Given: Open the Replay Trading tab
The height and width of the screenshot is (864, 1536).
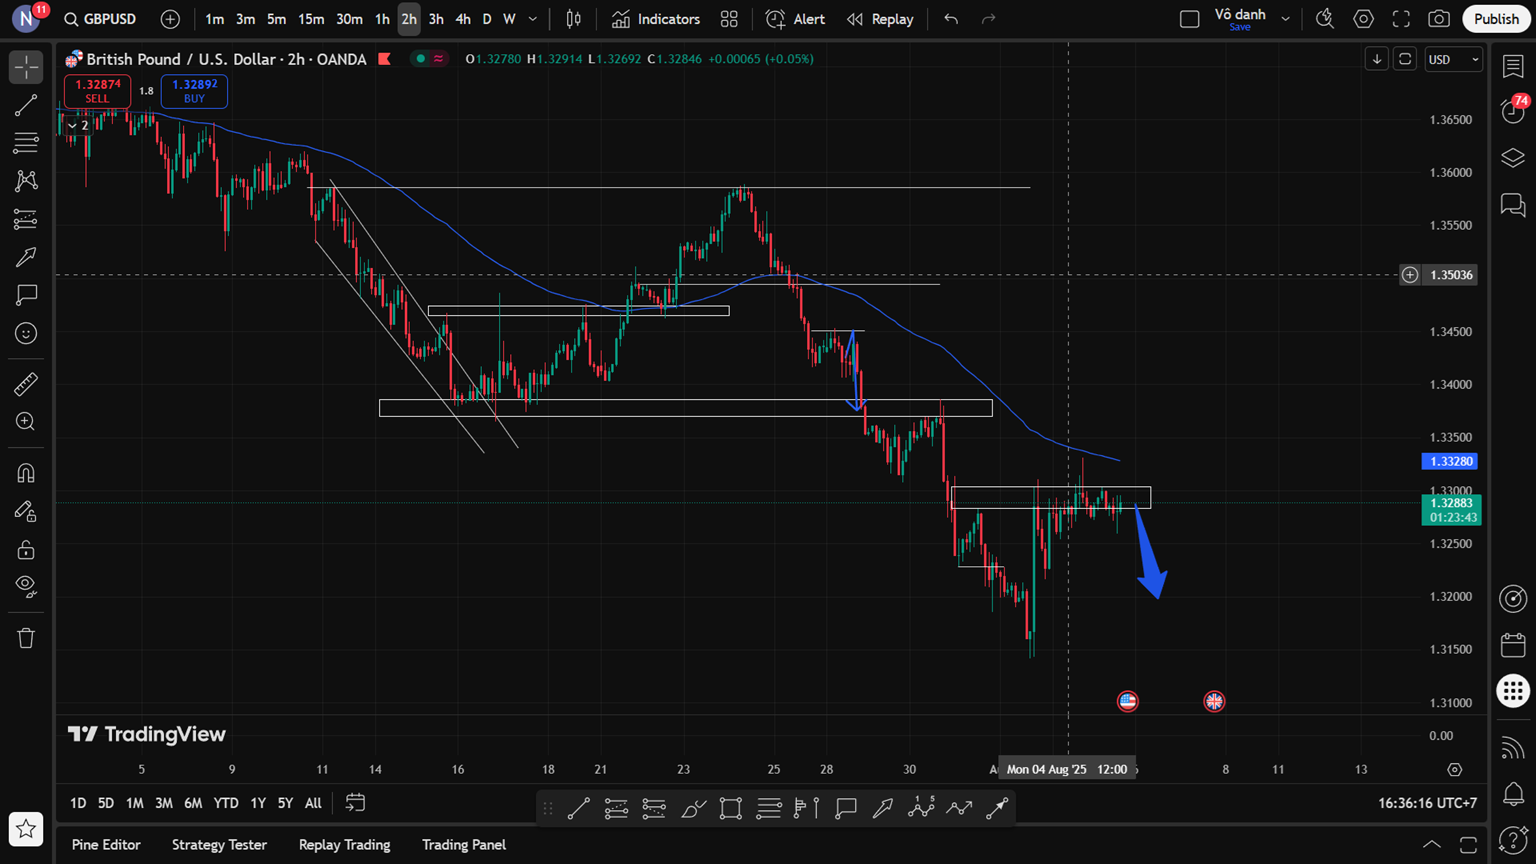Looking at the screenshot, I should (344, 845).
